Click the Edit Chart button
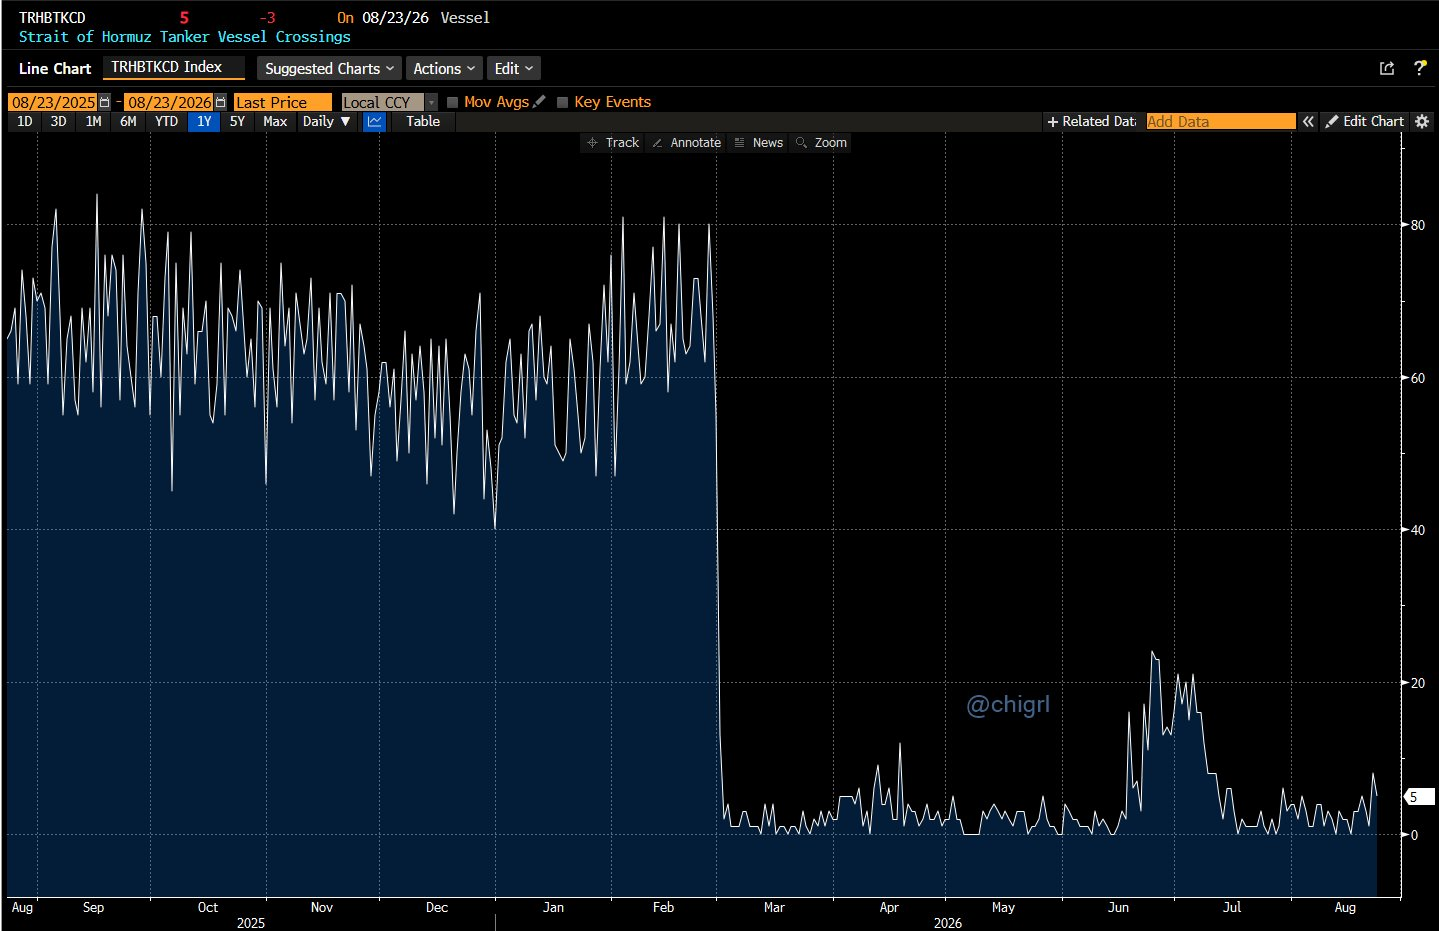 tap(1365, 121)
